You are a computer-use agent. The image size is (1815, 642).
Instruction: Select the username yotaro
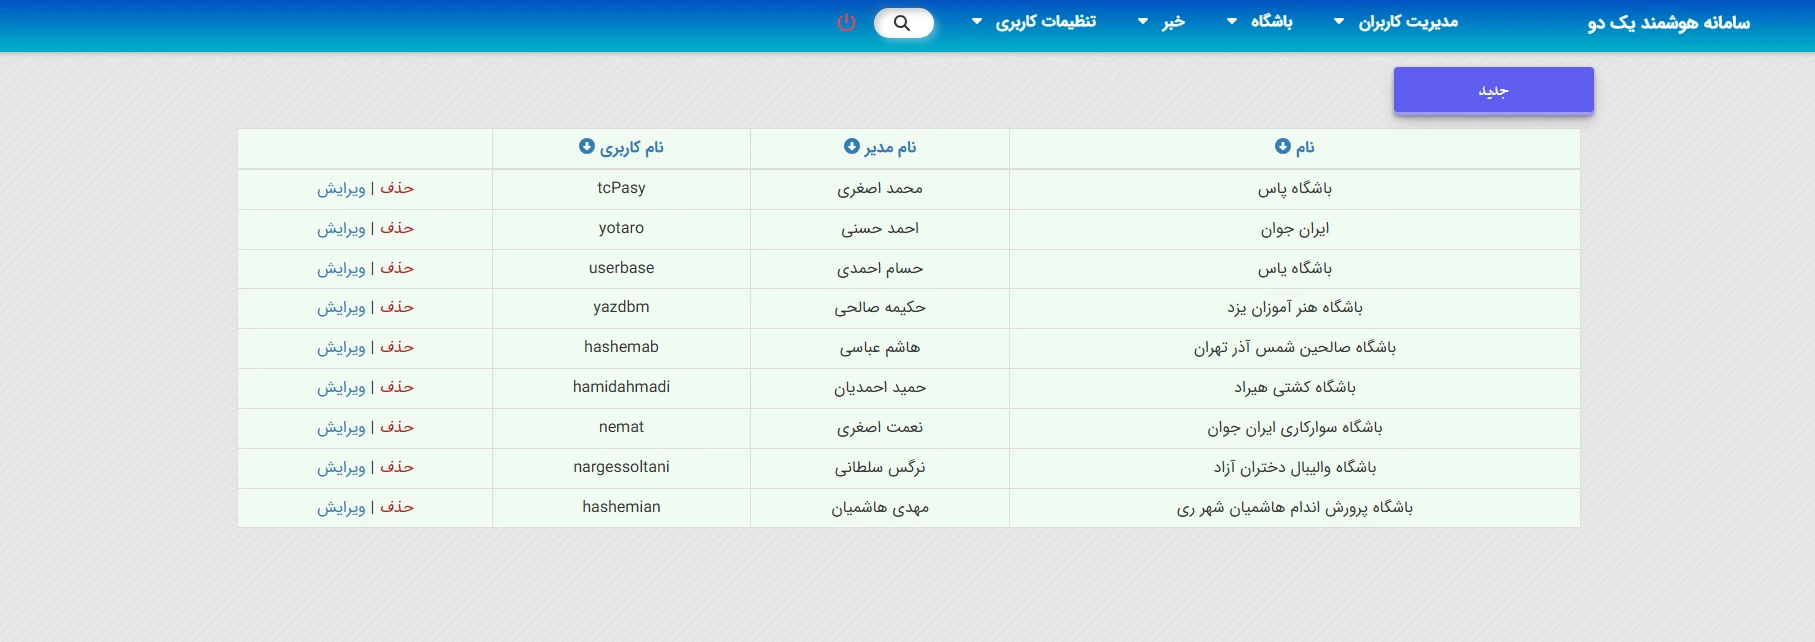621,228
